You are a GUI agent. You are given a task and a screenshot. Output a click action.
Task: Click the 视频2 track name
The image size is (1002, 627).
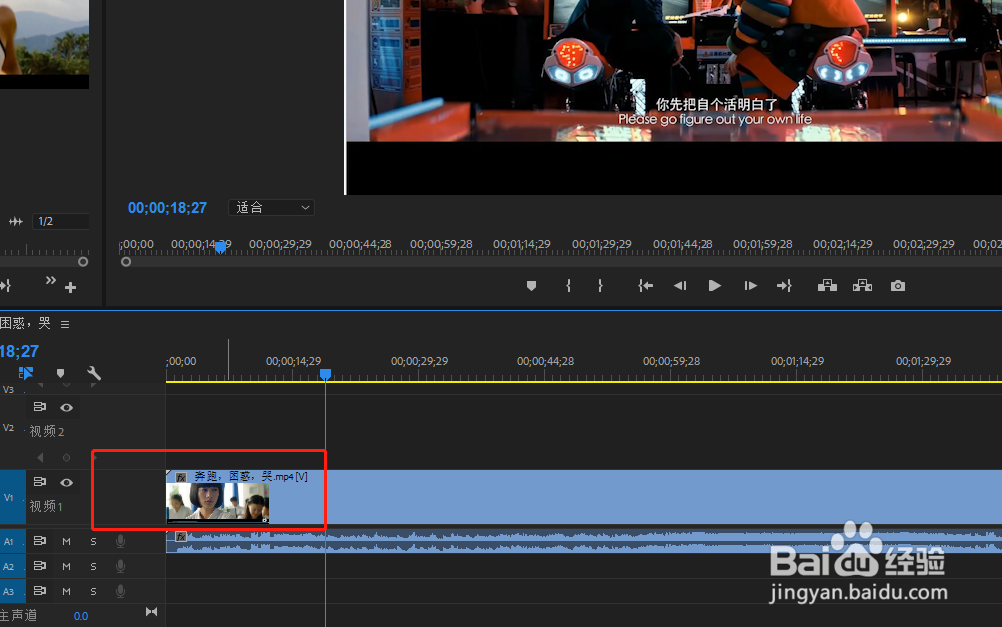pyautogui.click(x=47, y=431)
